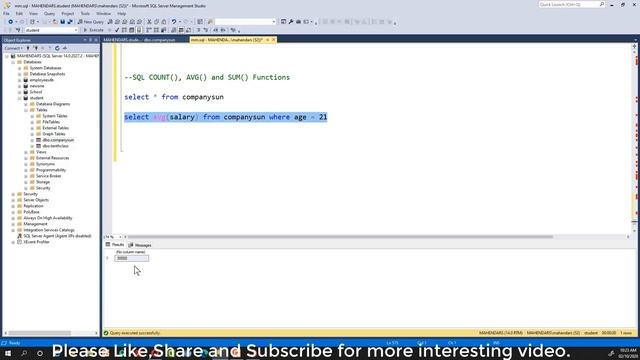
Task: Click the Decrease Indent icon
Action: 215,30
